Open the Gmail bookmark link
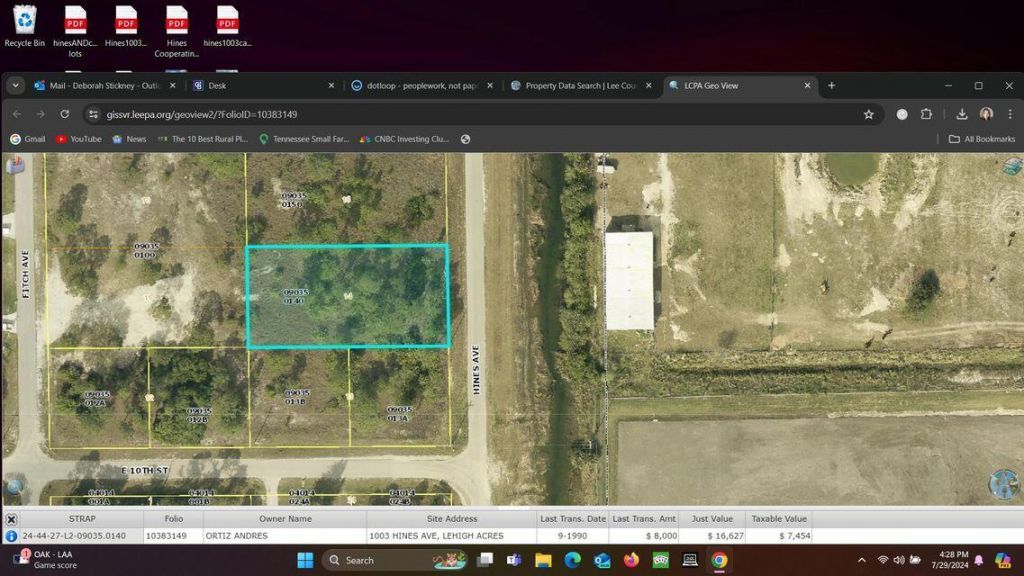This screenshot has height=576, width=1024. pos(27,138)
